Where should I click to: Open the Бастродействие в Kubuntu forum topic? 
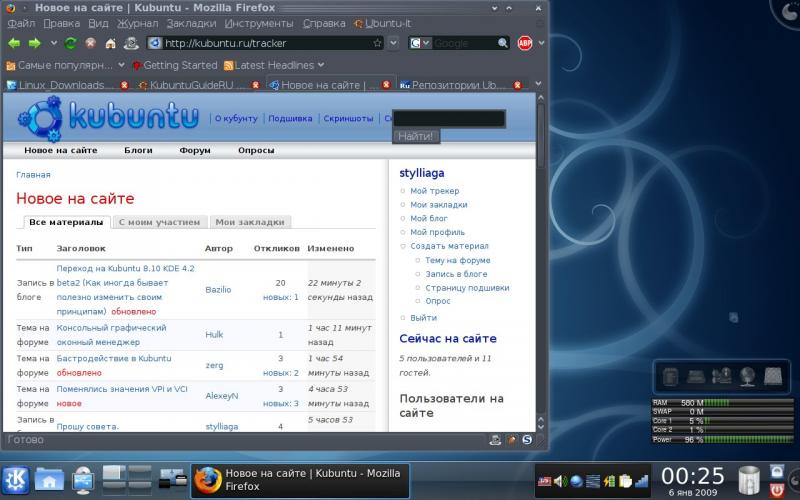click(x=114, y=358)
